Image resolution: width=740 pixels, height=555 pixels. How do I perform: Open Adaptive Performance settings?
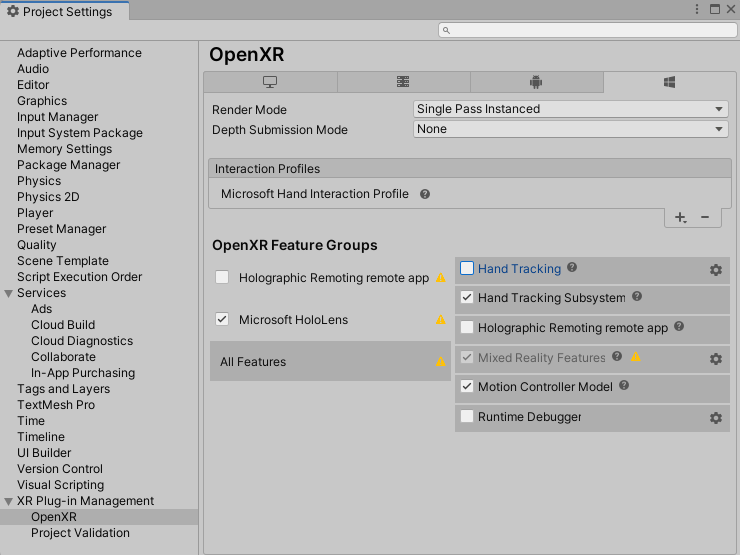[x=79, y=53]
